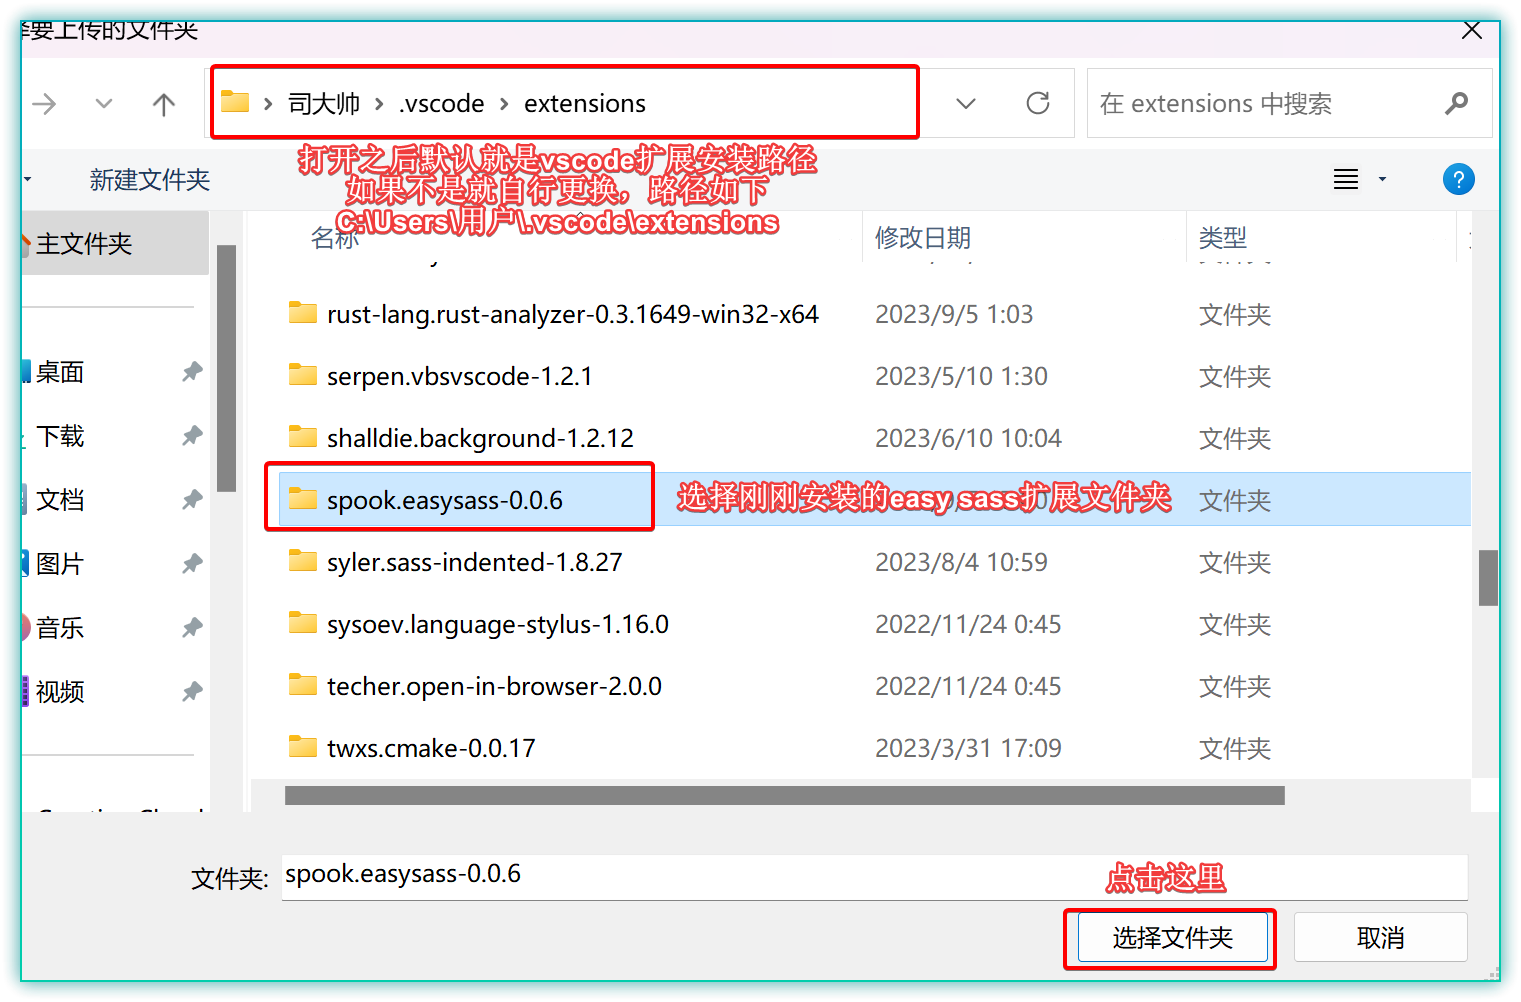The height and width of the screenshot is (1002, 1521).
Task: Click inside the folder name input field
Action: [x=700, y=876]
